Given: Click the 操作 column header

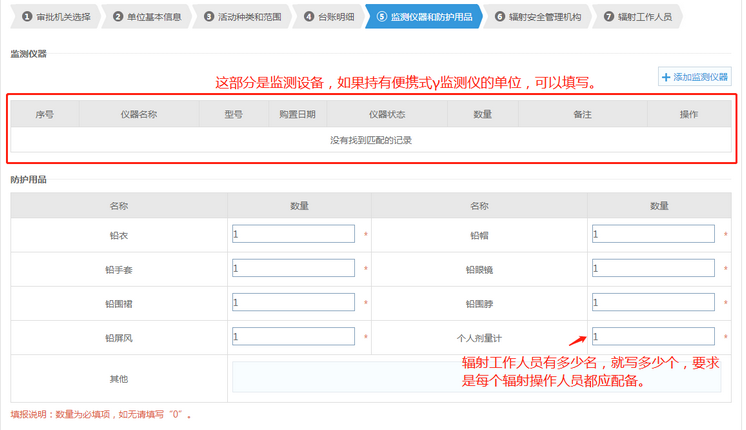Looking at the screenshot, I should click(x=689, y=114).
